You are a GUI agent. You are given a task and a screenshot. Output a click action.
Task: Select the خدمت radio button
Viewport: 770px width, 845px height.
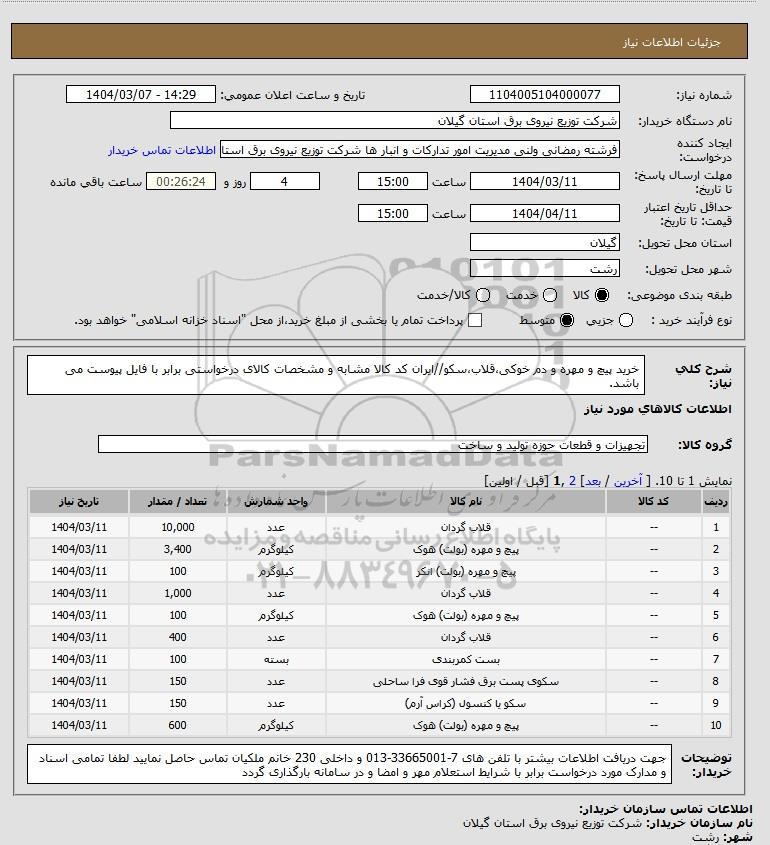[x=550, y=295]
